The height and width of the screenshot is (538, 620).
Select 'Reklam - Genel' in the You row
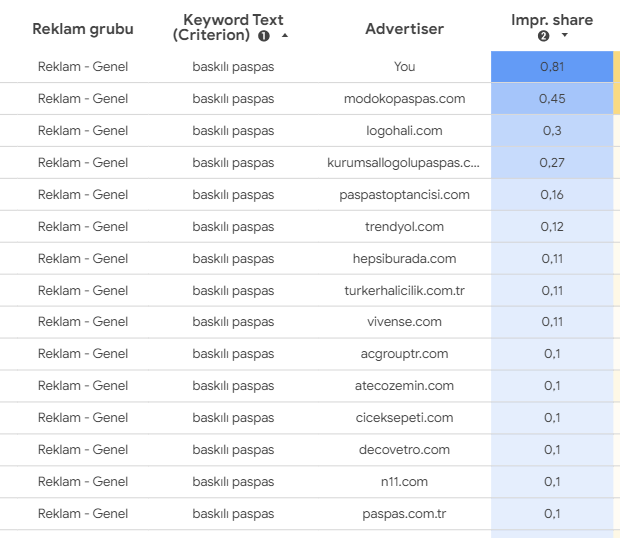[83, 66]
